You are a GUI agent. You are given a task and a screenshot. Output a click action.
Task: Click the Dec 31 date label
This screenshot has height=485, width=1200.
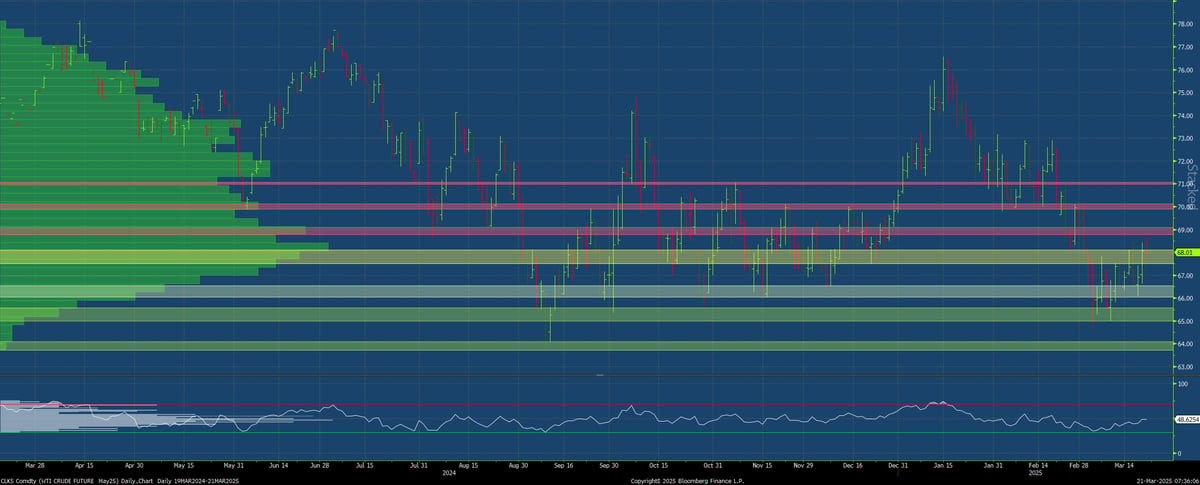897,465
